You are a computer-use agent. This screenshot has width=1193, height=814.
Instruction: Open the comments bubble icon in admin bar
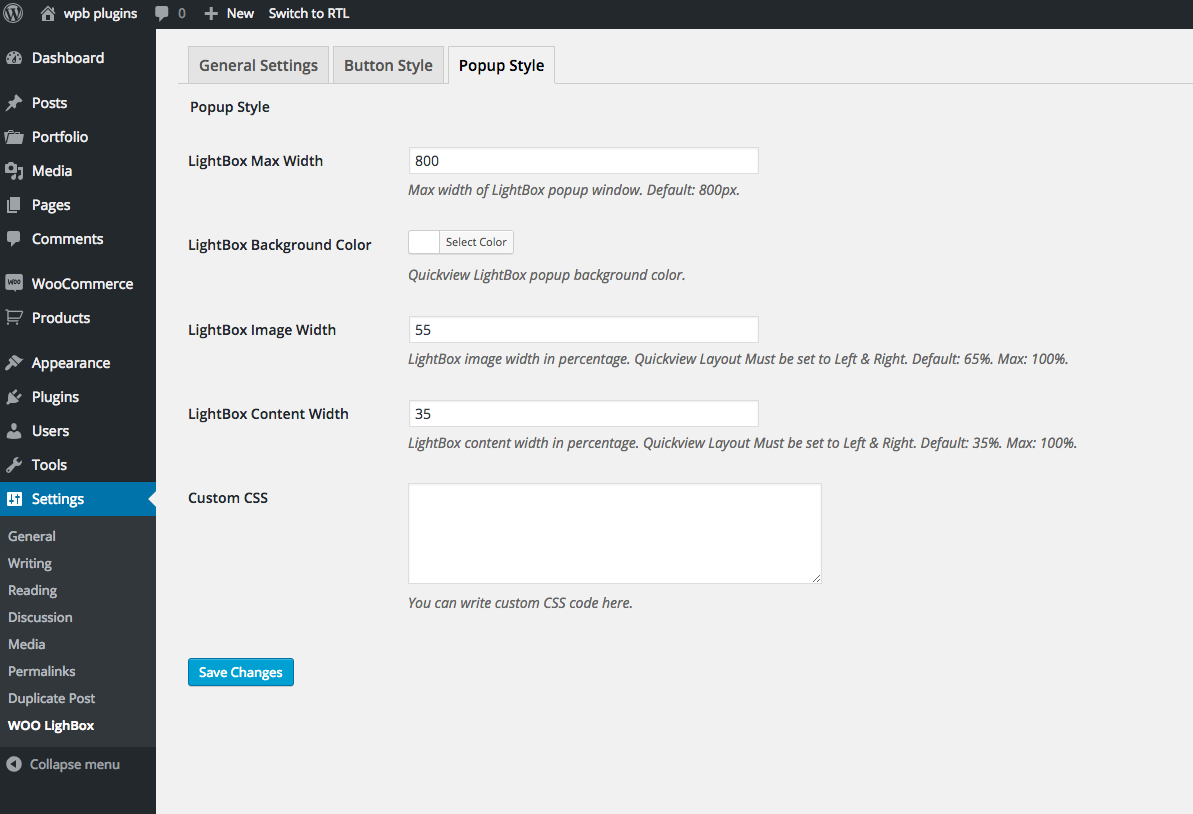coord(163,14)
